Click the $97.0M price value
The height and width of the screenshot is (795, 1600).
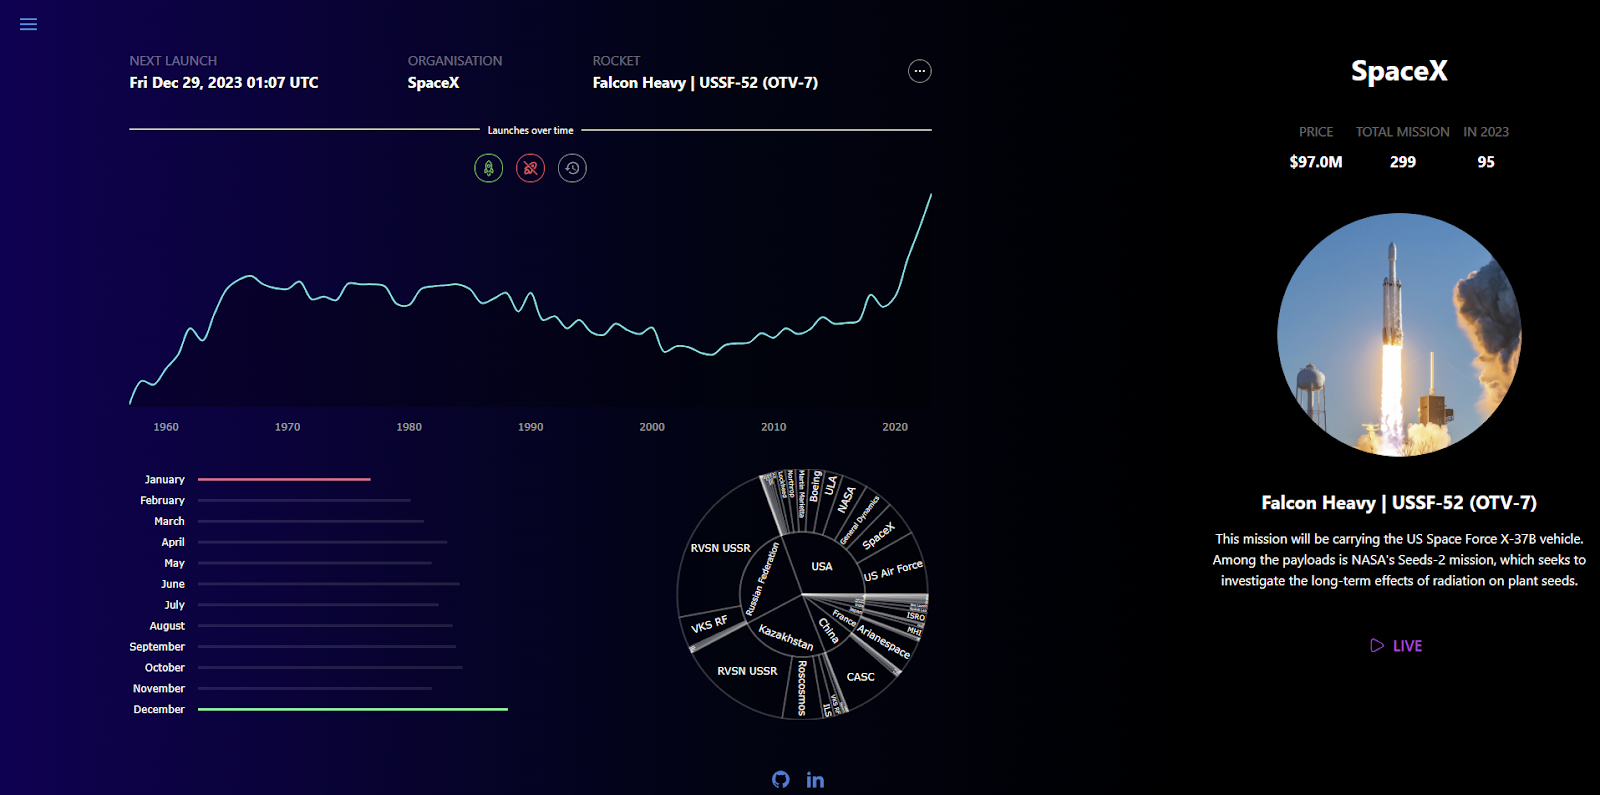coord(1316,162)
